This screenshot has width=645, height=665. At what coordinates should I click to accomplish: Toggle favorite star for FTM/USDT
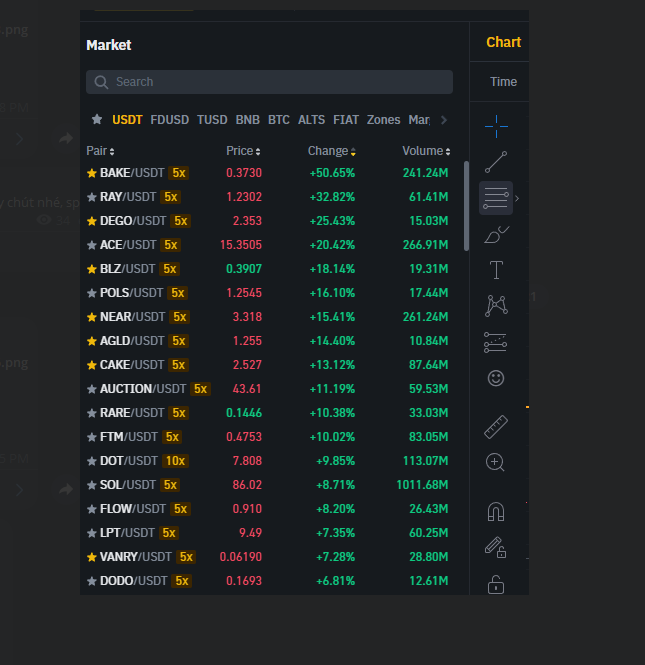(92, 437)
